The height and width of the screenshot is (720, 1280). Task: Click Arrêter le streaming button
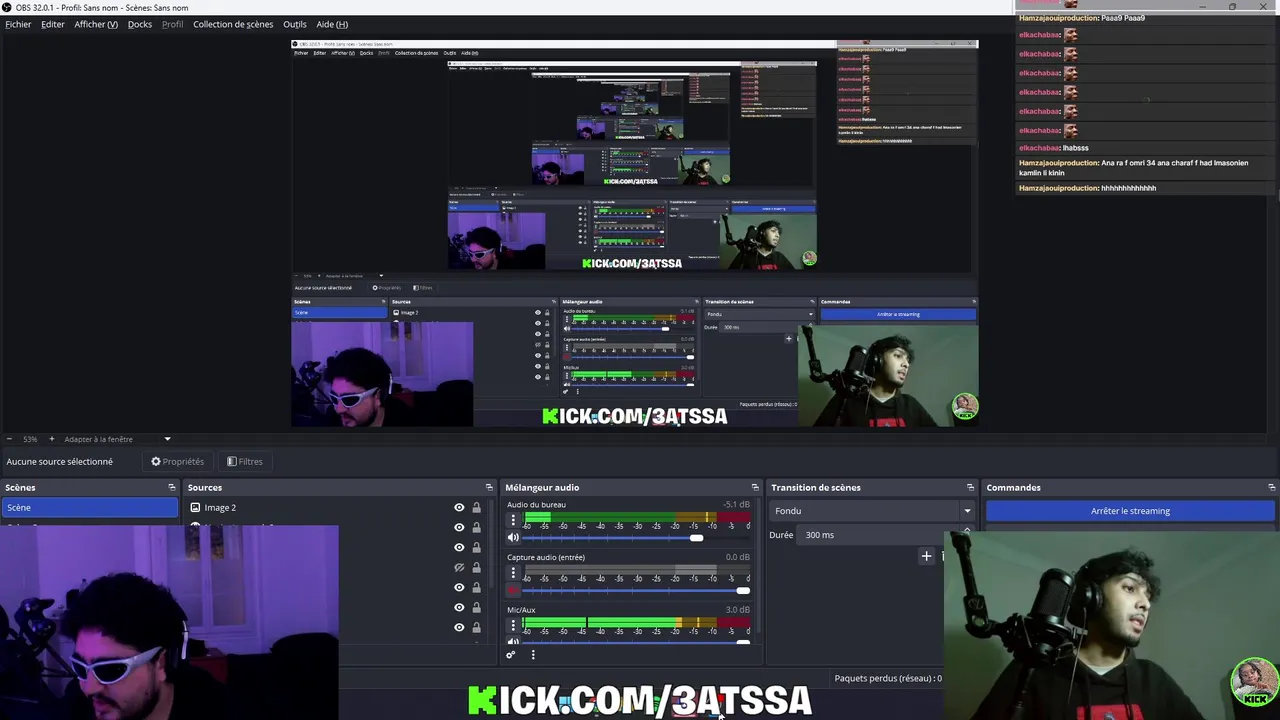point(1130,511)
